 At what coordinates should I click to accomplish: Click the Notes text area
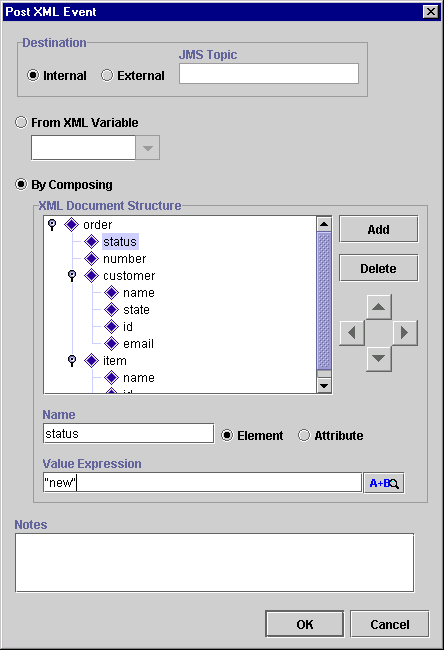214,563
